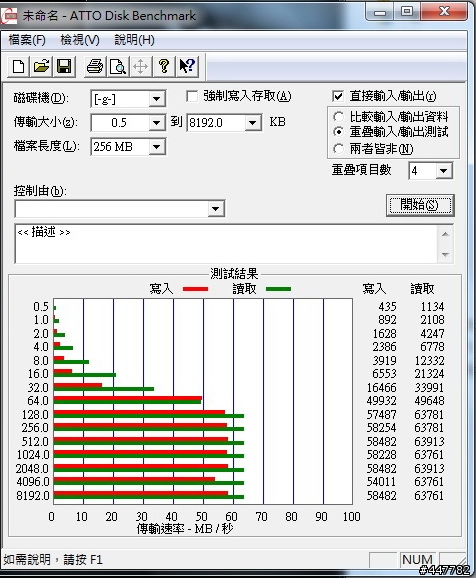Click the Print toolbar icon
This screenshot has height=578, width=476.
95,67
